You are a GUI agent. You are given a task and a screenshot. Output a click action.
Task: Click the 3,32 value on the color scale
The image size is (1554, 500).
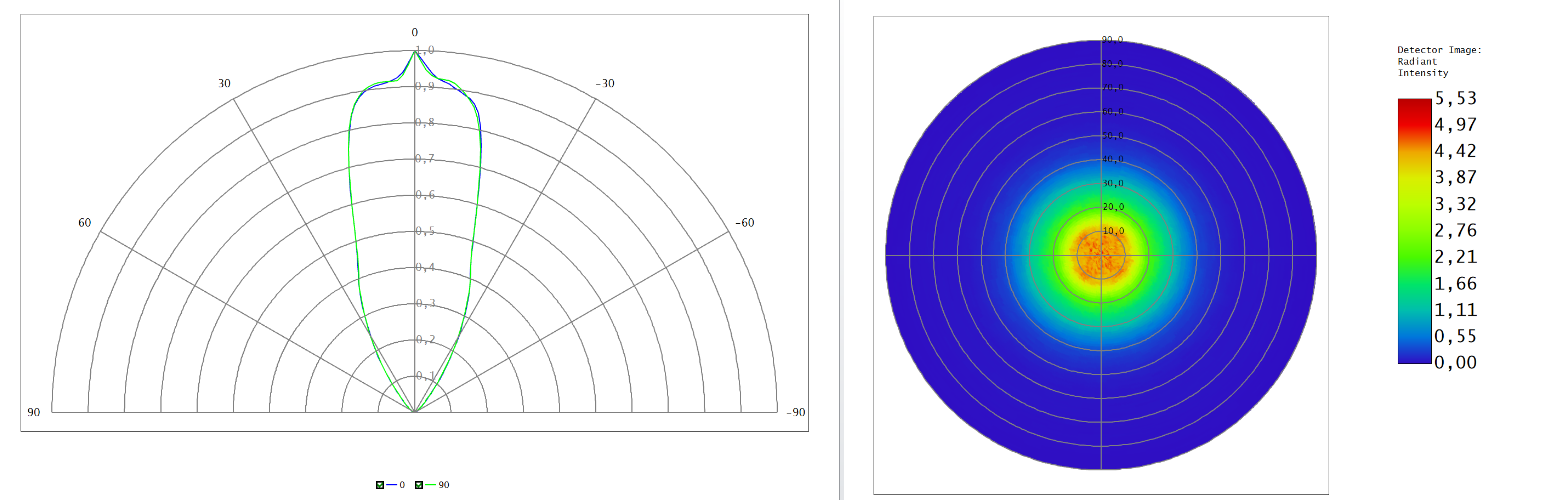point(1456,204)
